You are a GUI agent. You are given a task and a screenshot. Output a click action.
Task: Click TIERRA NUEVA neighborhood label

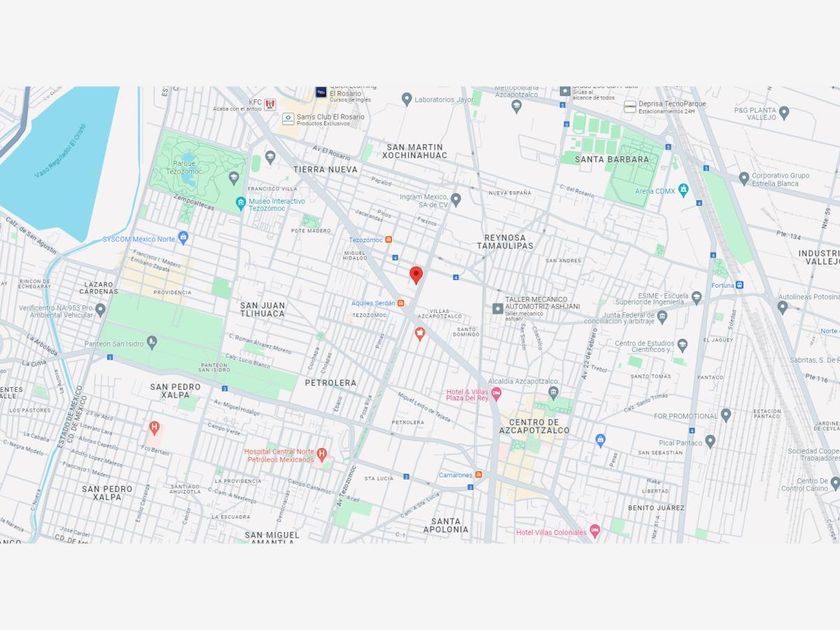click(x=325, y=169)
